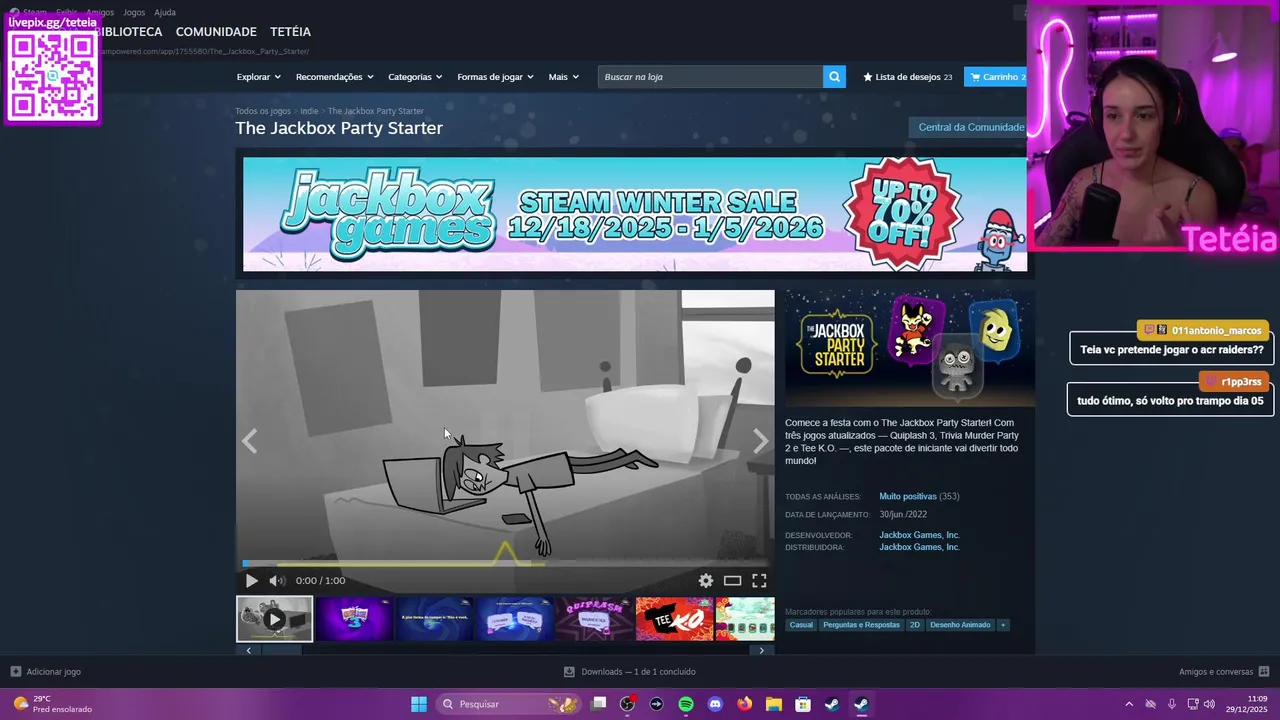Select the blue spiral screenshot thumbnail
This screenshot has height=720, width=1280.
pyautogui.click(x=434, y=619)
